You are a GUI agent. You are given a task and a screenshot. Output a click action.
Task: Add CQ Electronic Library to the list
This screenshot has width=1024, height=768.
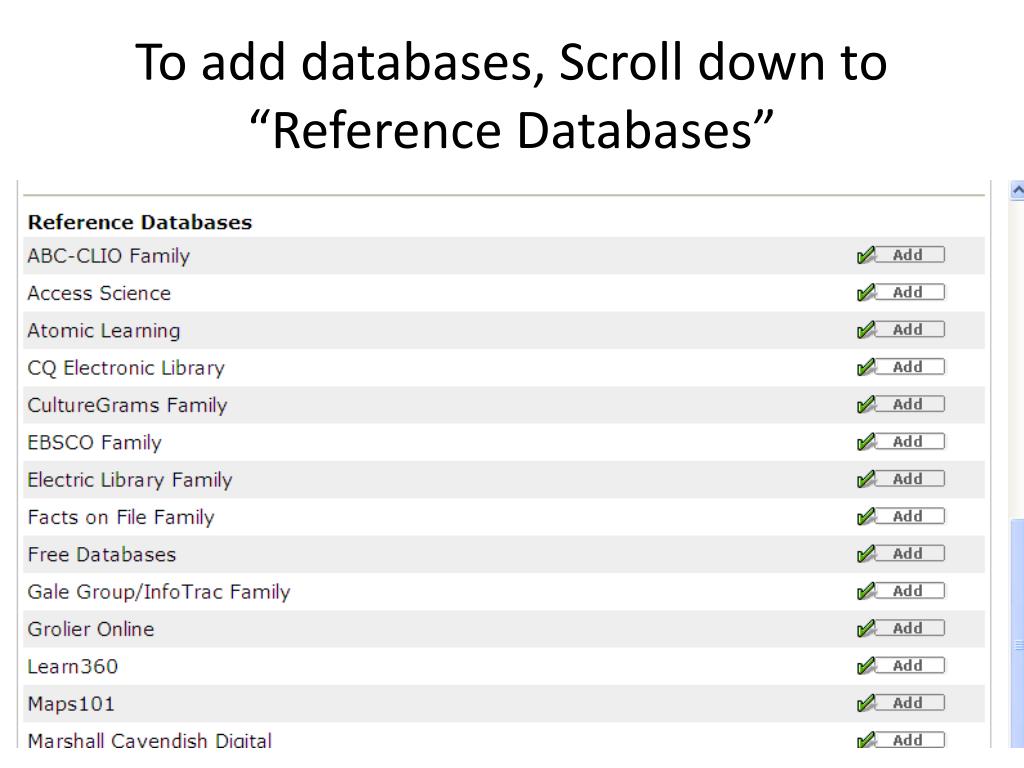[901, 367]
